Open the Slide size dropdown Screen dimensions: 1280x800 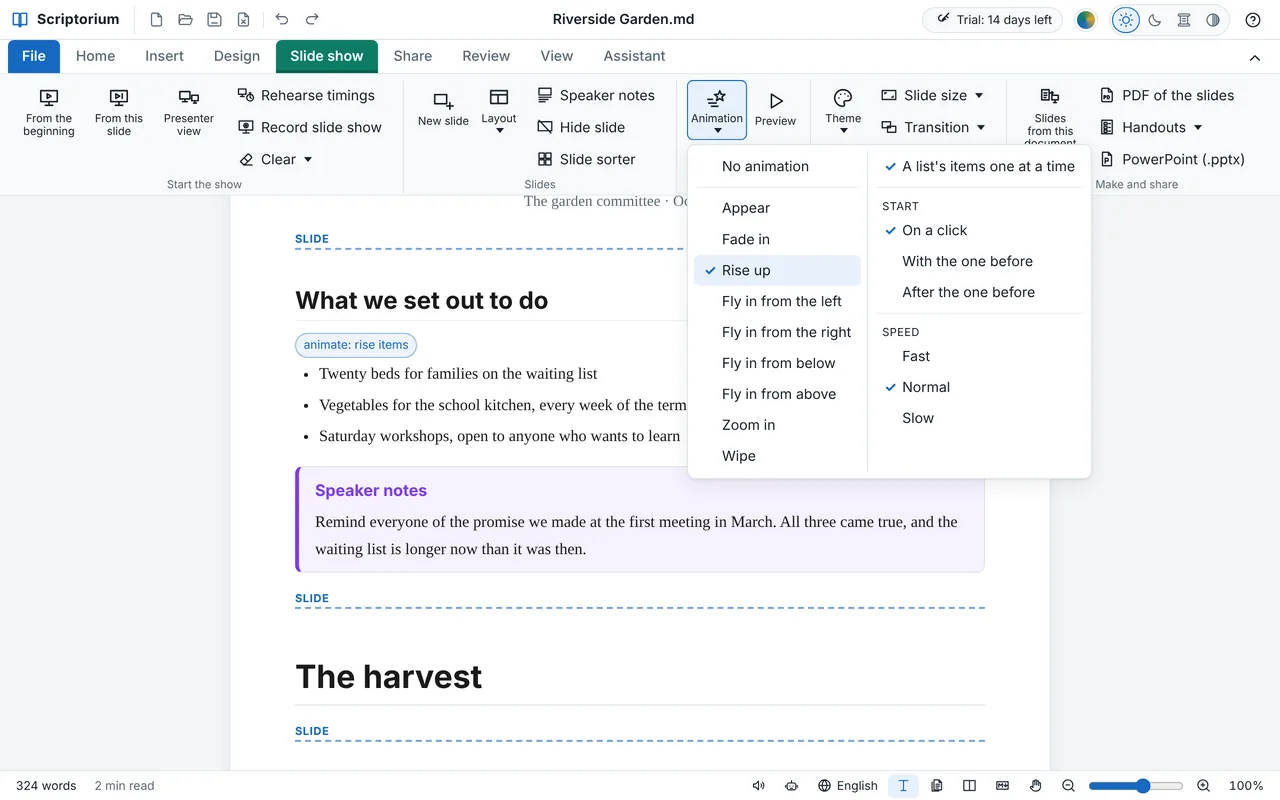pos(932,95)
